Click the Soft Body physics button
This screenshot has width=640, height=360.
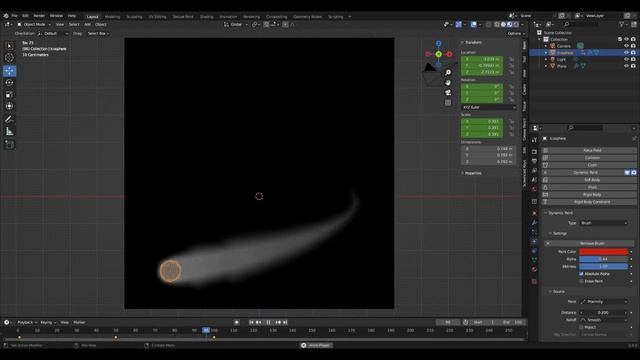(589, 180)
